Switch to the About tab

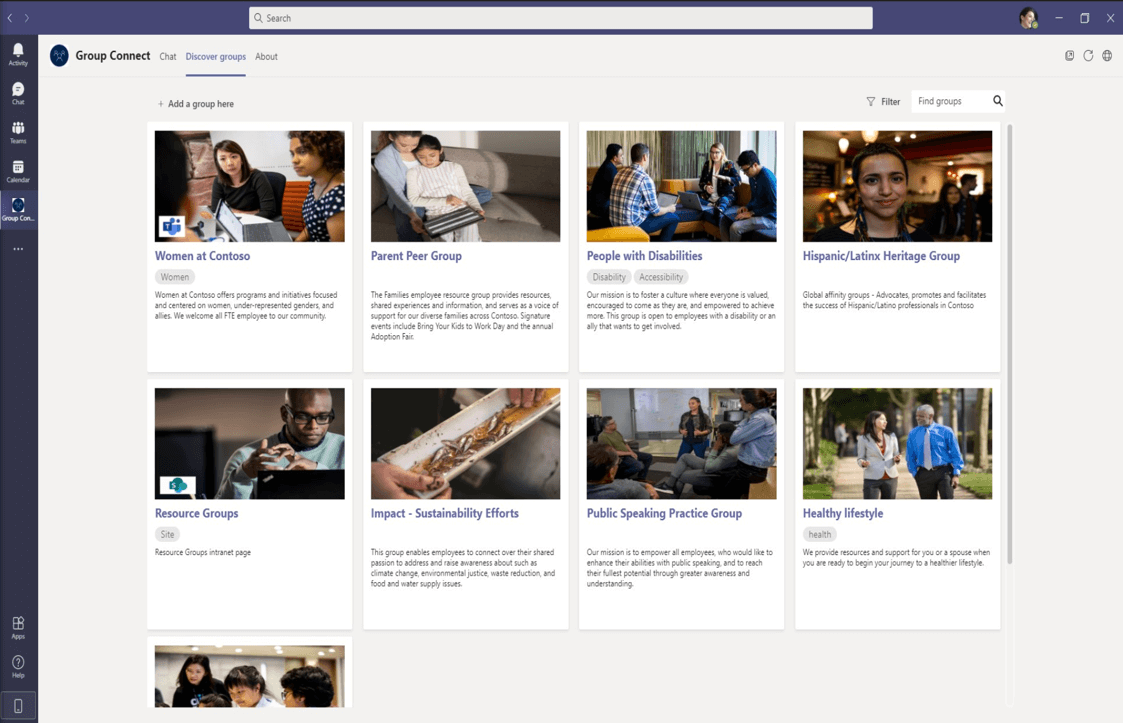point(266,57)
